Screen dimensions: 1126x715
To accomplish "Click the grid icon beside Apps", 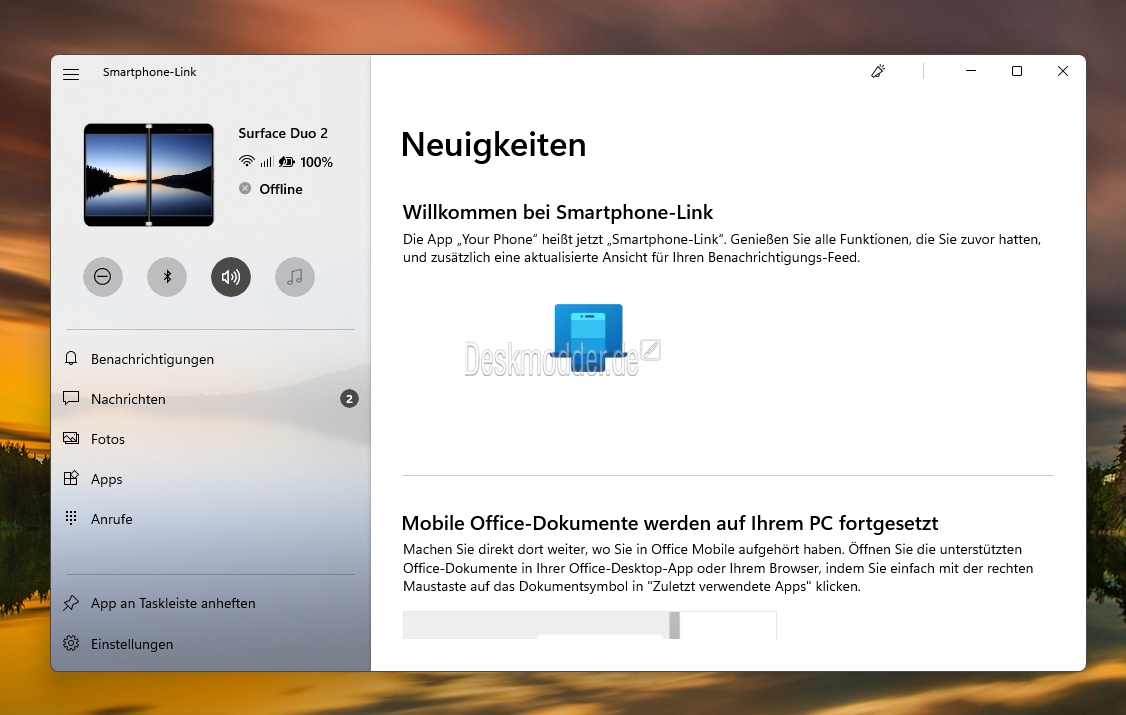I will (70, 478).
